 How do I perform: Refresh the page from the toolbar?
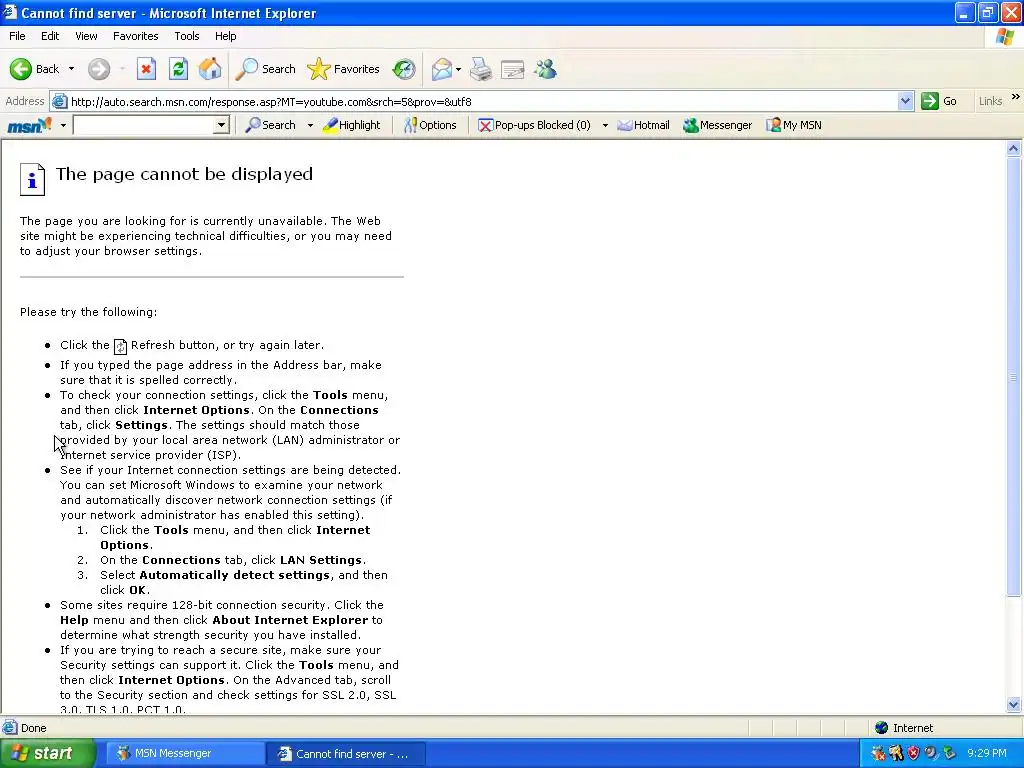coord(178,69)
